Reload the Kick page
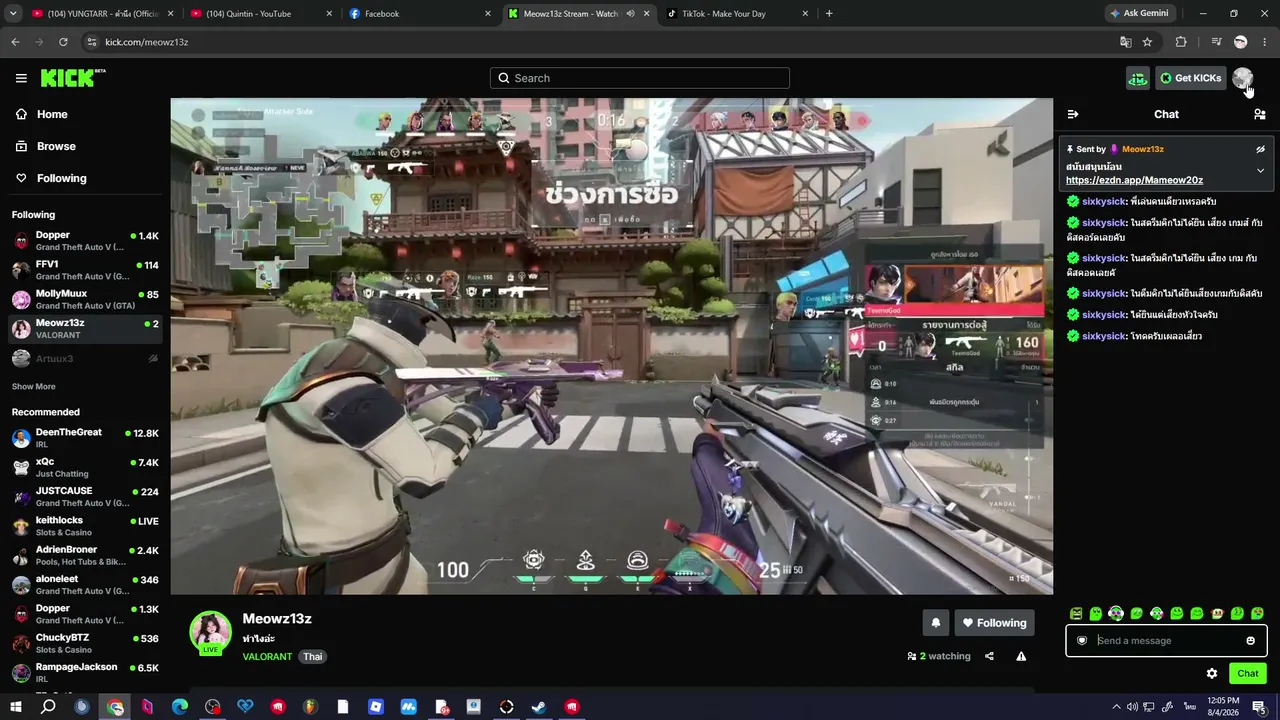 [x=63, y=42]
